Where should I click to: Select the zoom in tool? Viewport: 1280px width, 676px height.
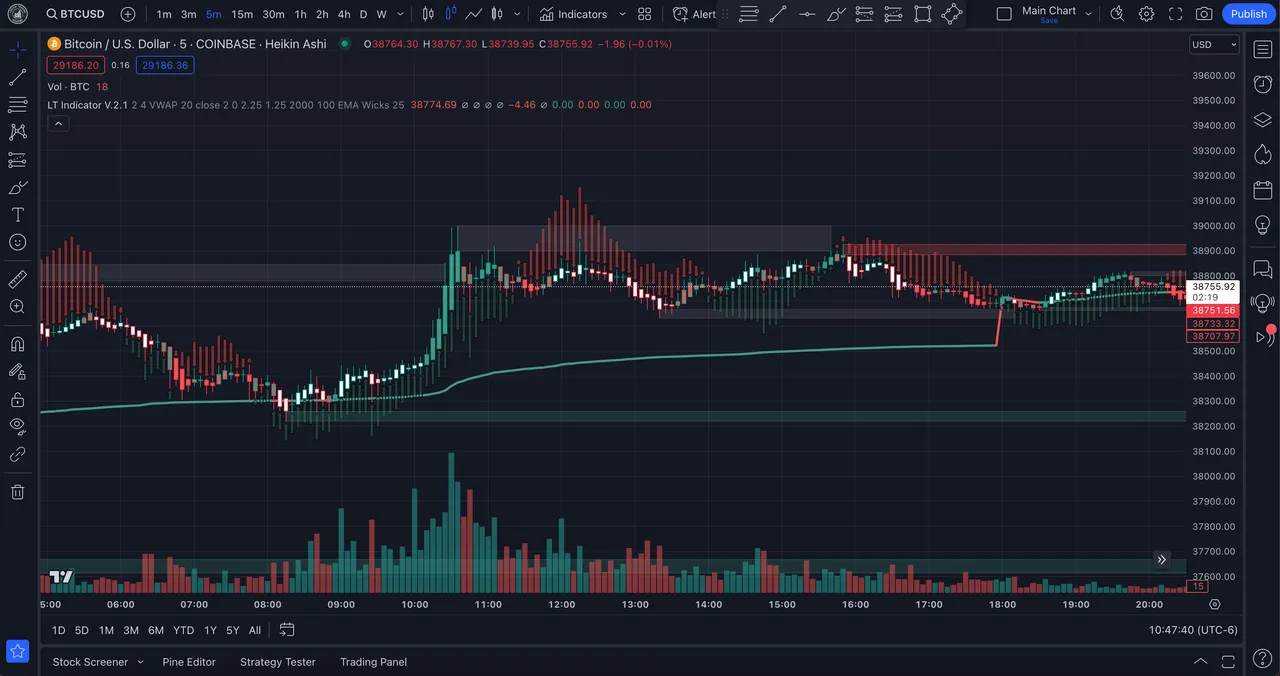(x=18, y=306)
